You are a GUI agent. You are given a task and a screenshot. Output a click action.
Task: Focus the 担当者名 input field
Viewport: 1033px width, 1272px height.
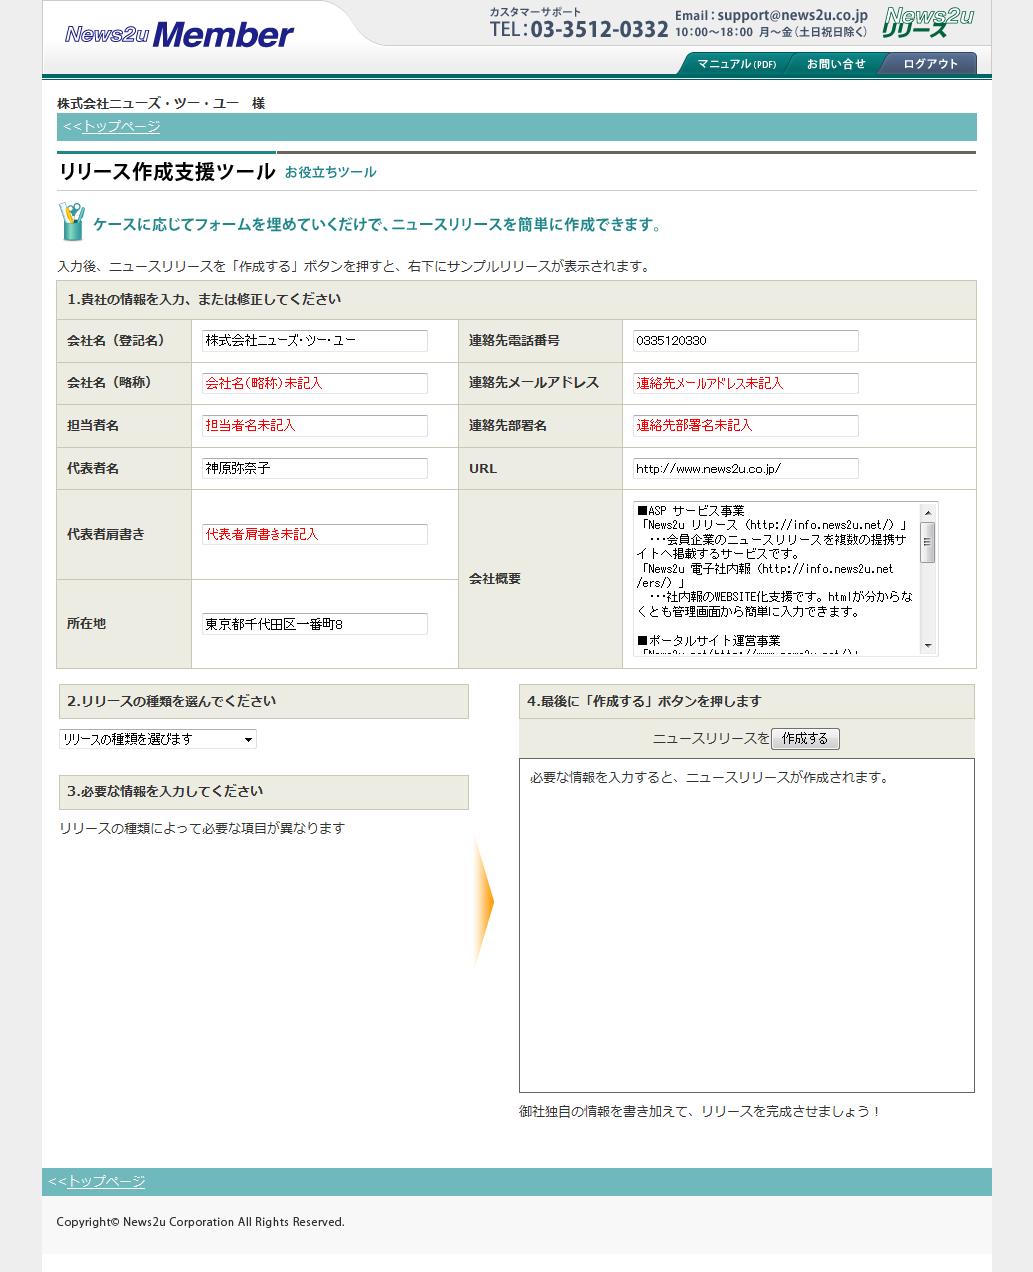(314, 426)
